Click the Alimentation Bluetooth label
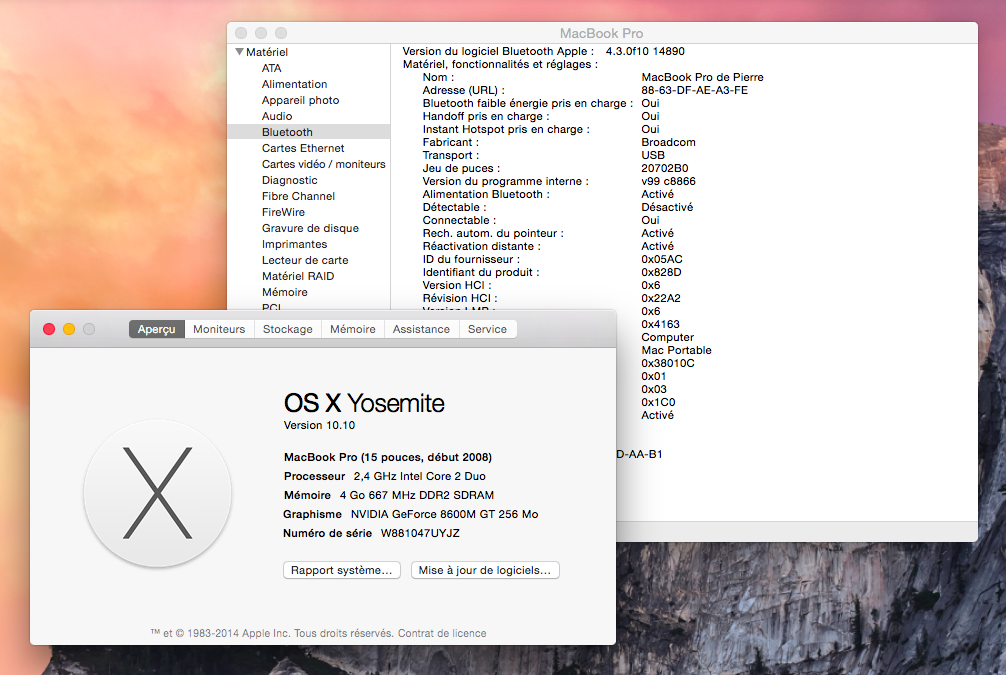 (x=486, y=194)
